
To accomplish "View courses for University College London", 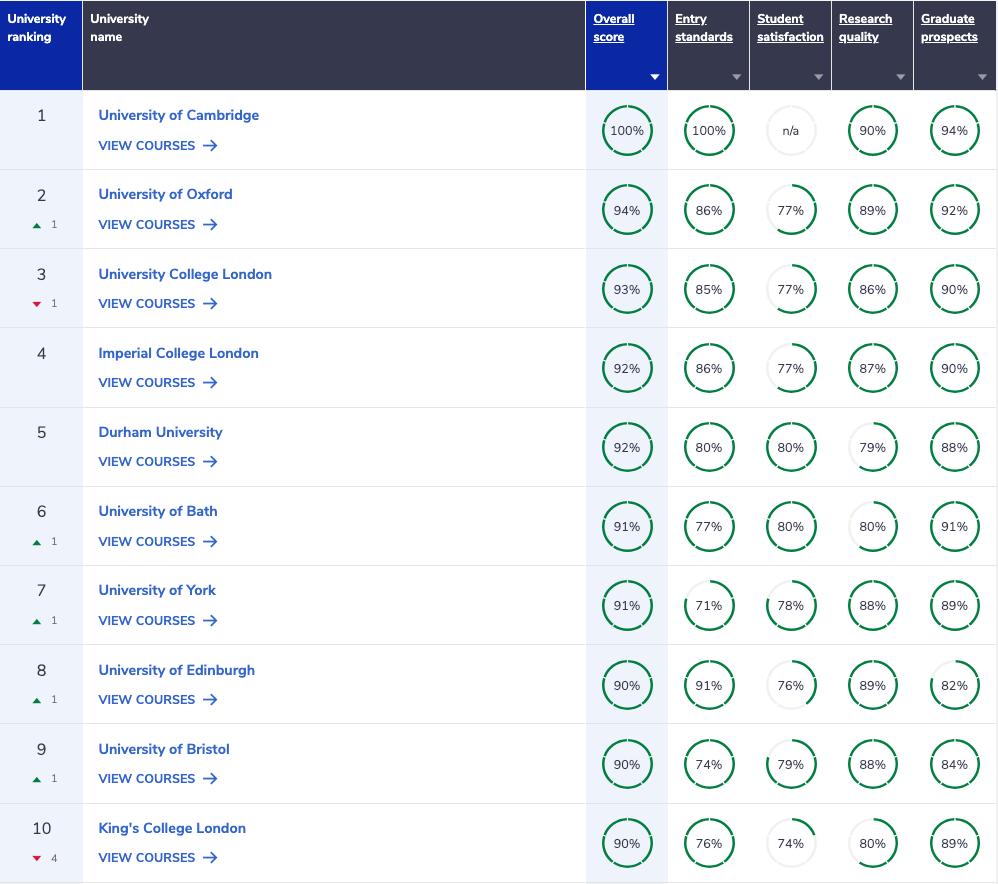I will (x=158, y=304).
